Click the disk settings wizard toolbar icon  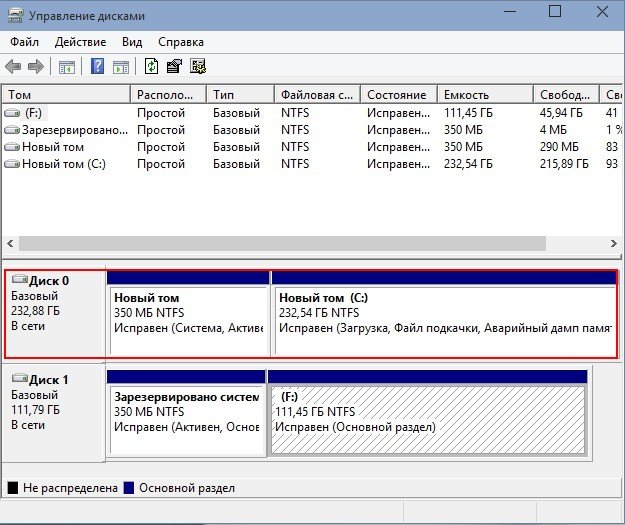[x=198, y=66]
